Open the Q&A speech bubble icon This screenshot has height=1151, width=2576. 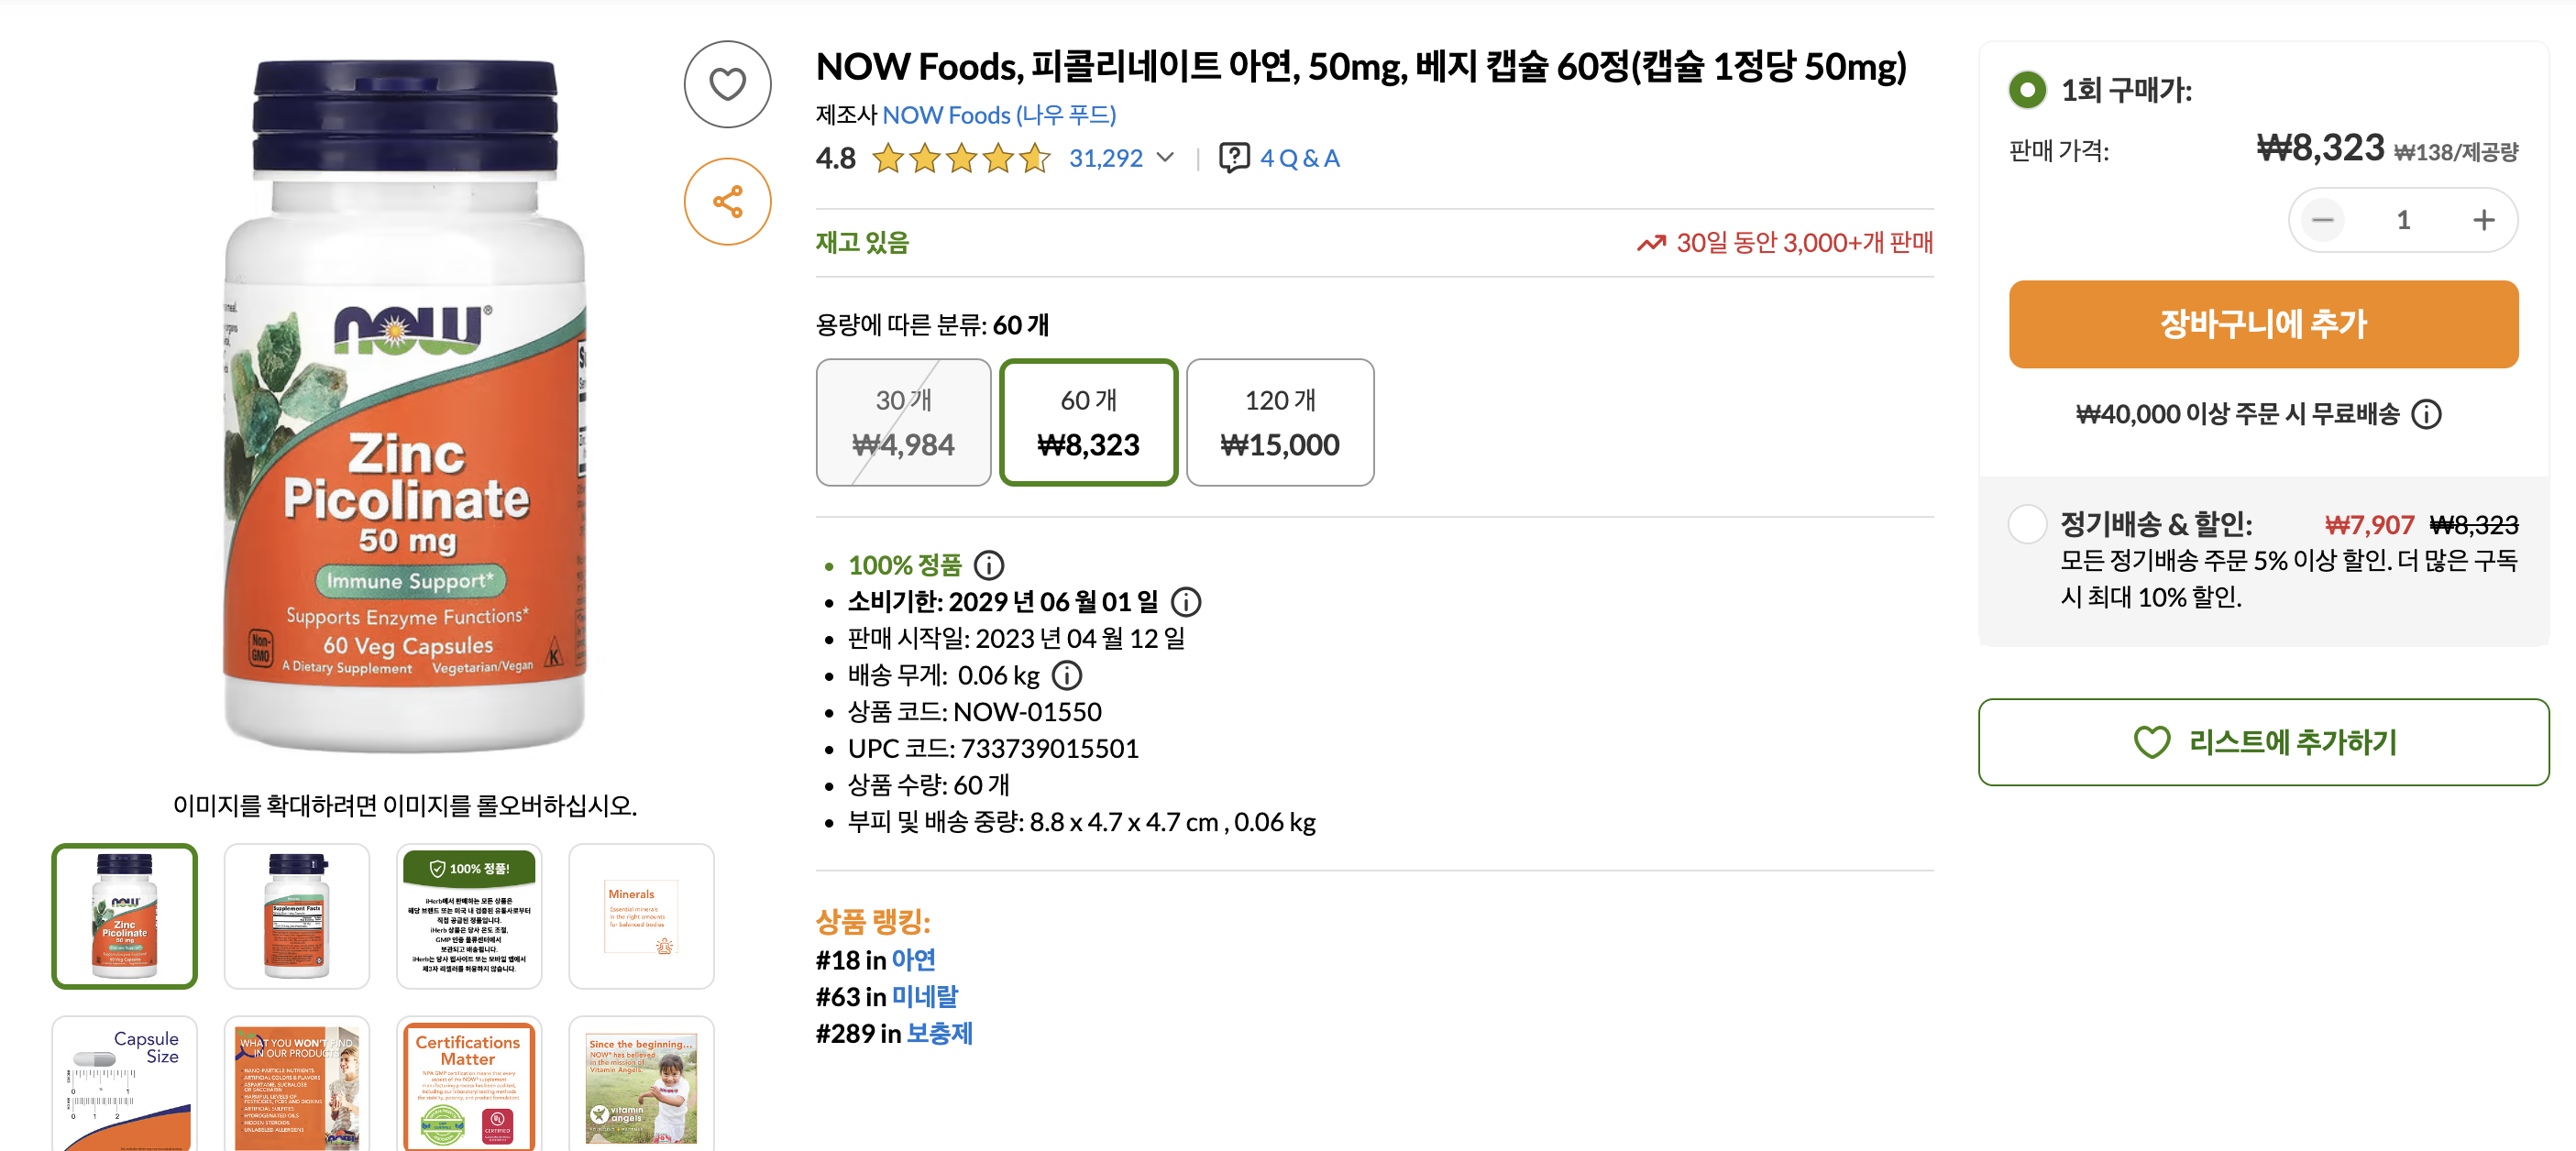[1234, 158]
